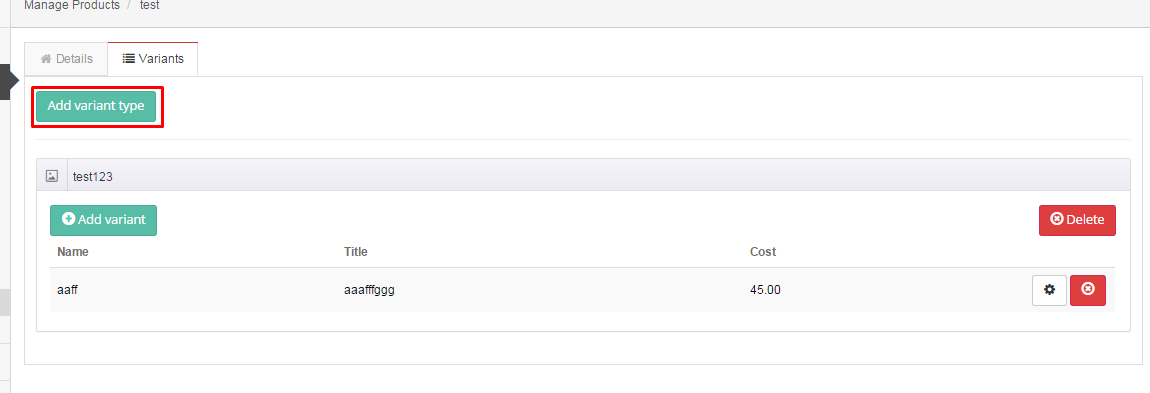Screen dimensions: 1150x393
Task: Go to Manage Products breadcrumb
Action: coord(72,5)
